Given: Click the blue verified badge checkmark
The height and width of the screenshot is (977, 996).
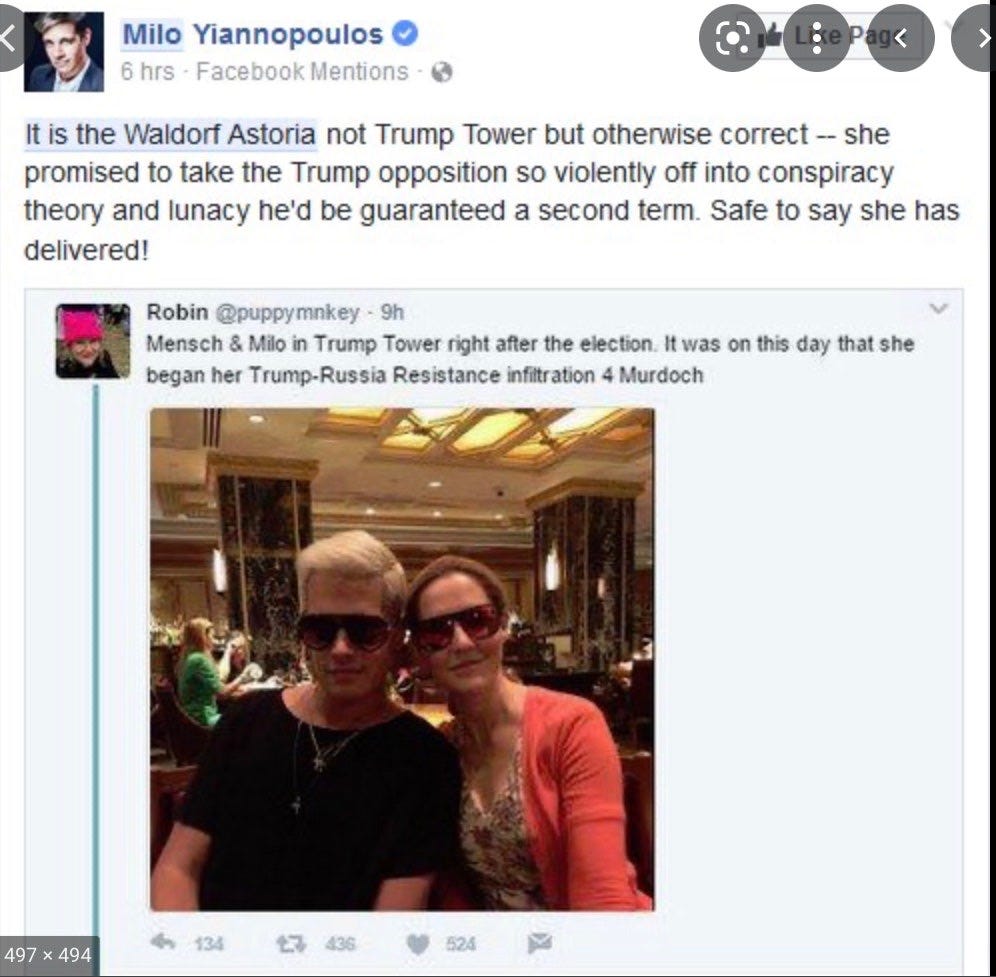Looking at the screenshot, I should point(405,34).
